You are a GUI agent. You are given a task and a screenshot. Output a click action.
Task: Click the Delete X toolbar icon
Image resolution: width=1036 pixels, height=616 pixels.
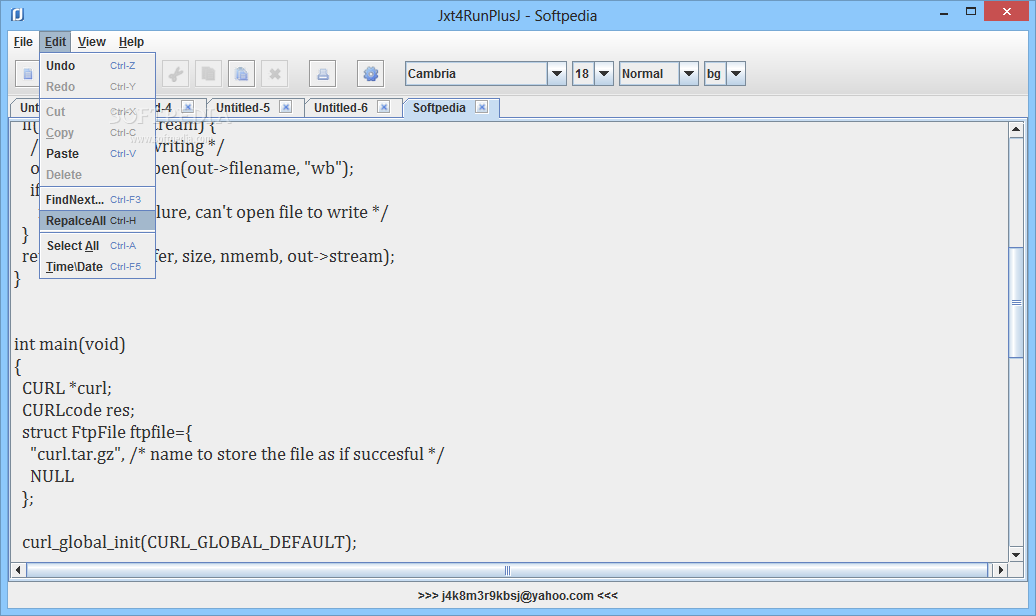tap(274, 73)
